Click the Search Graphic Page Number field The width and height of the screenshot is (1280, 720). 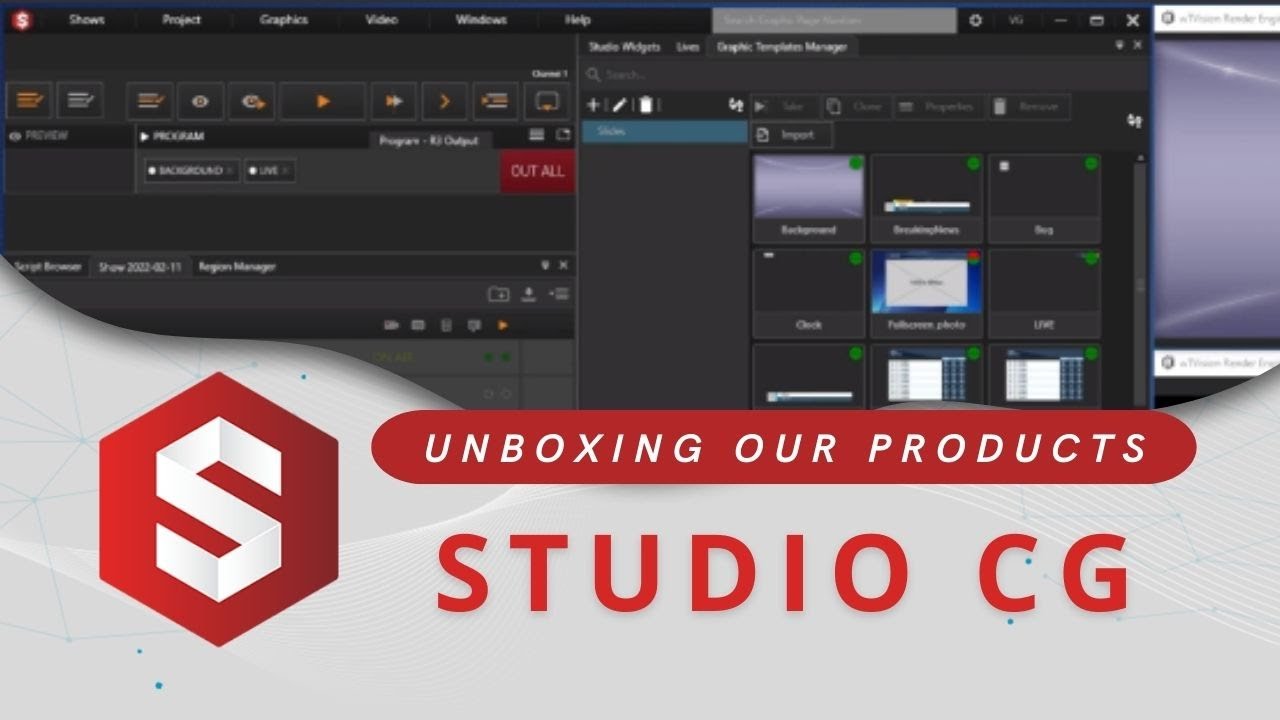click(x=835, y=20)
